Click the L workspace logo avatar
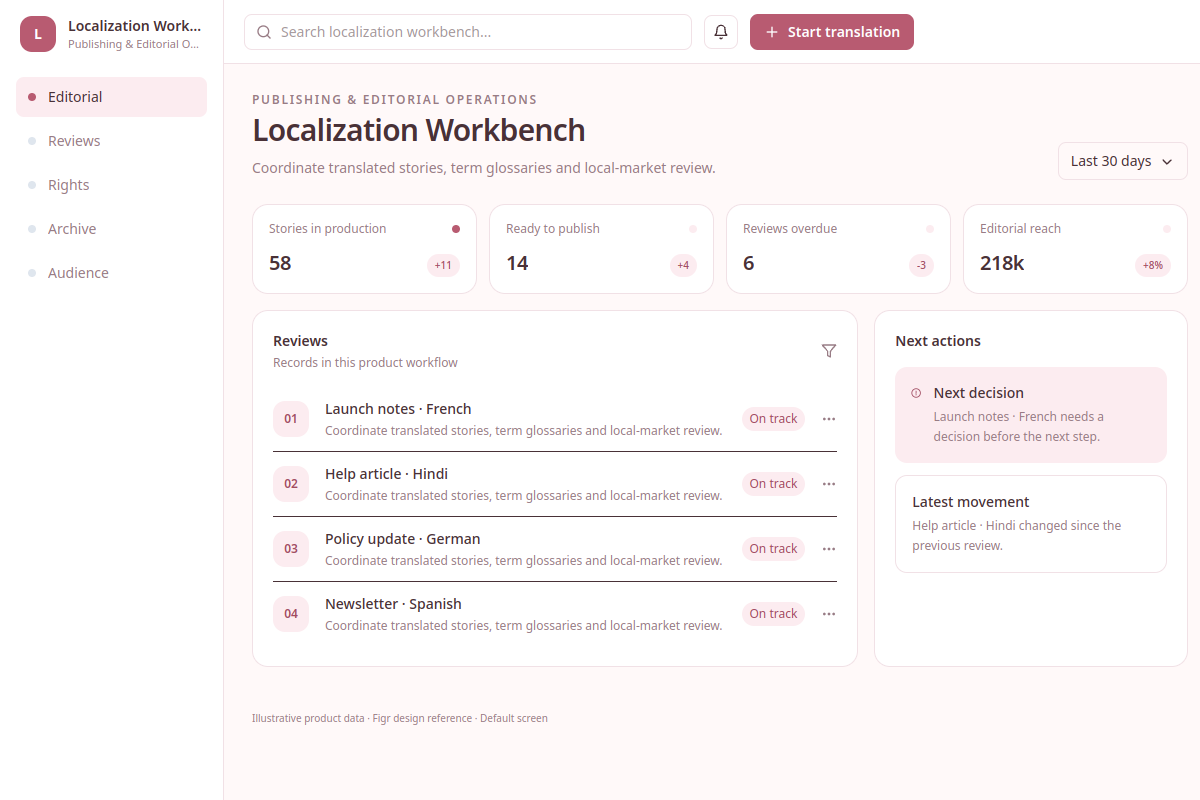The width and height of the screenshot is (1200, 800). (x=38, y=34)
